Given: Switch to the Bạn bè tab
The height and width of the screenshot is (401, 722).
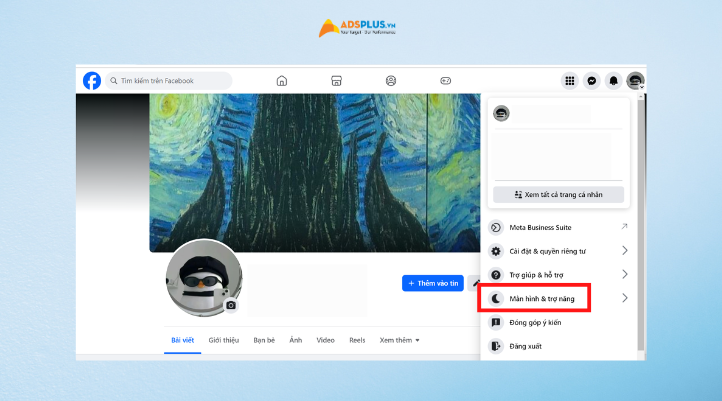Looking at the screenshot, I should [264, 340].
